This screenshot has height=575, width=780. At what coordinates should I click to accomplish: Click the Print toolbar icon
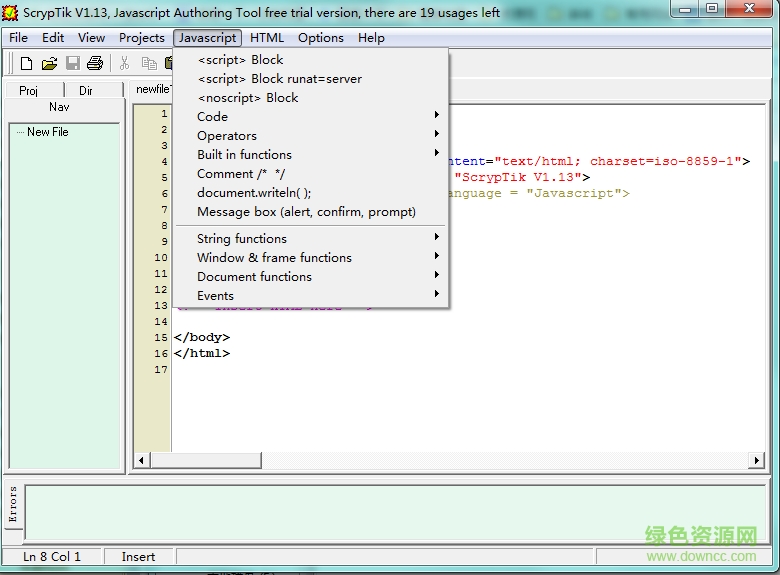pyautogui.click(x=95, y=63)
